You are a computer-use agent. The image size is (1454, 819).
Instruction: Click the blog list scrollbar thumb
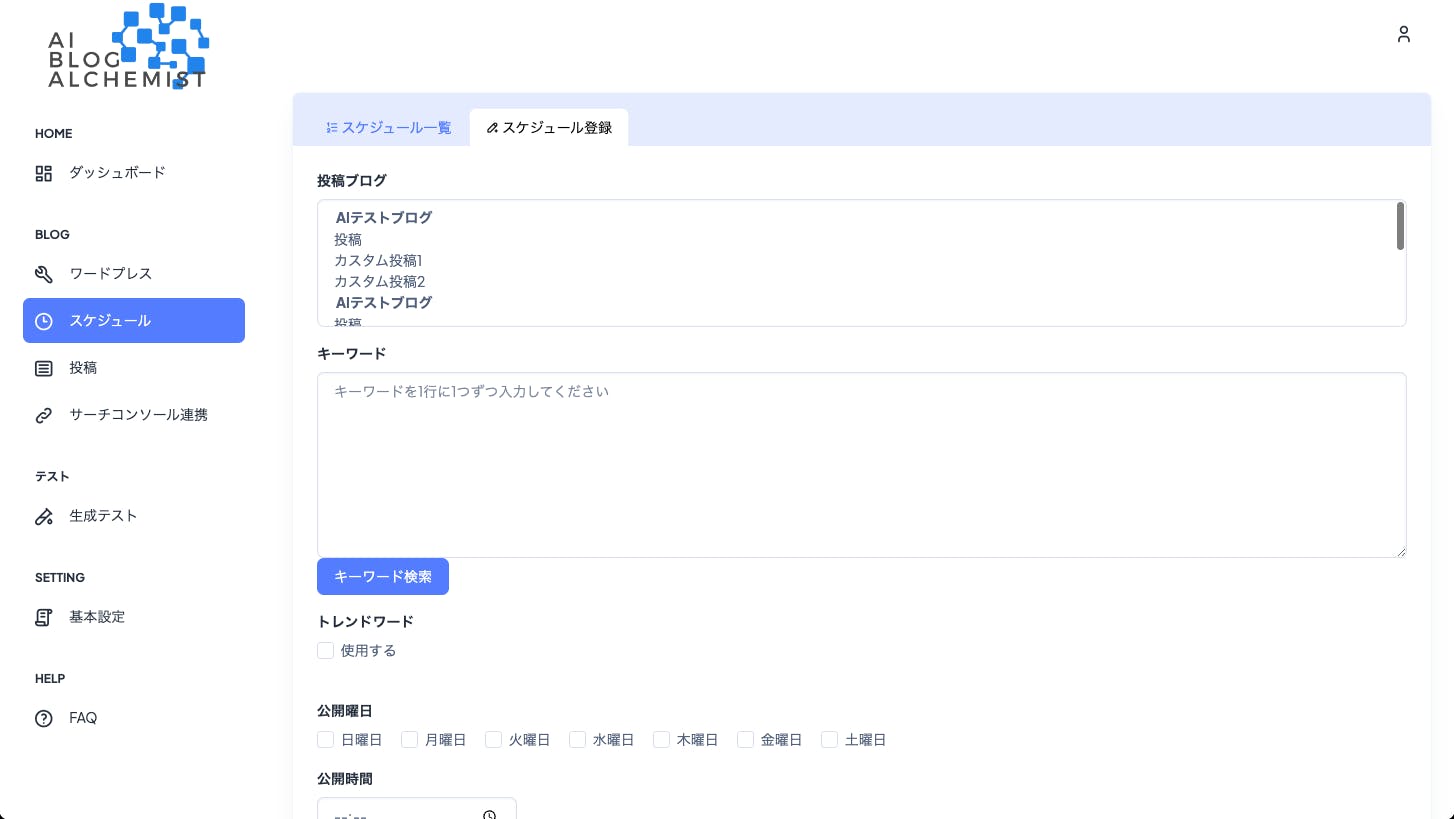click(1400, 226)
